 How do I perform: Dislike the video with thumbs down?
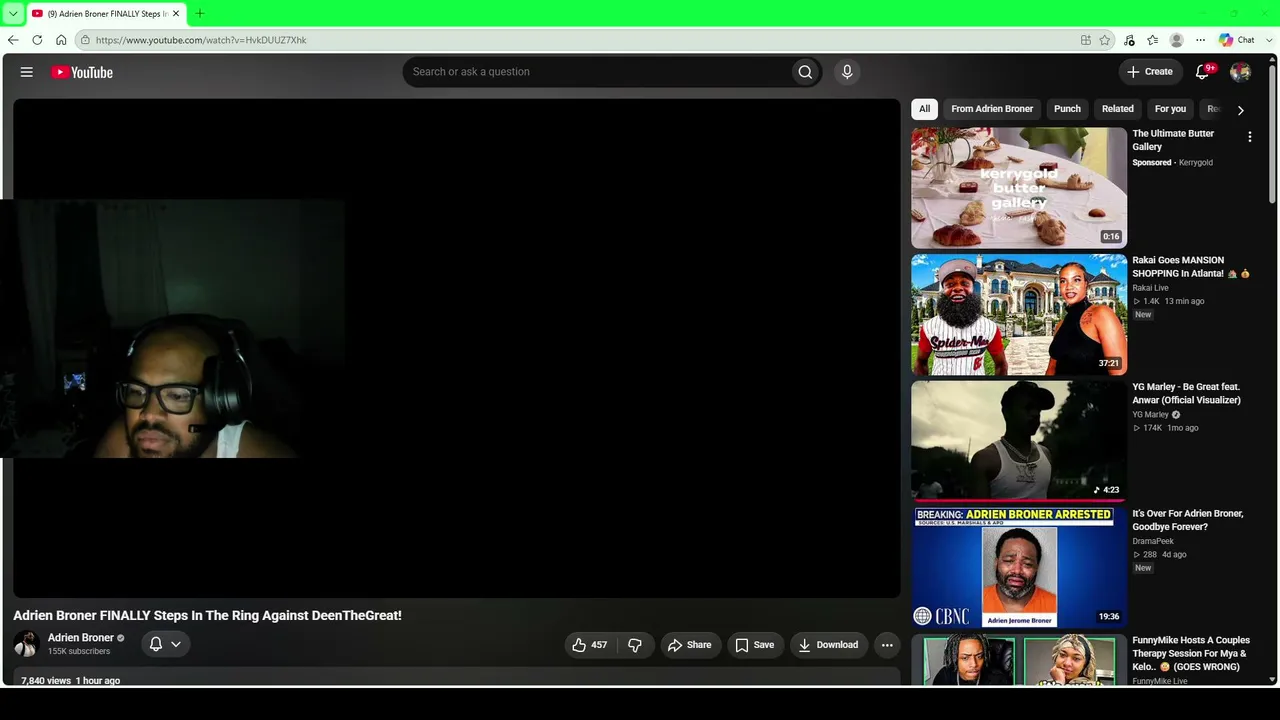[x=635, y=645]
